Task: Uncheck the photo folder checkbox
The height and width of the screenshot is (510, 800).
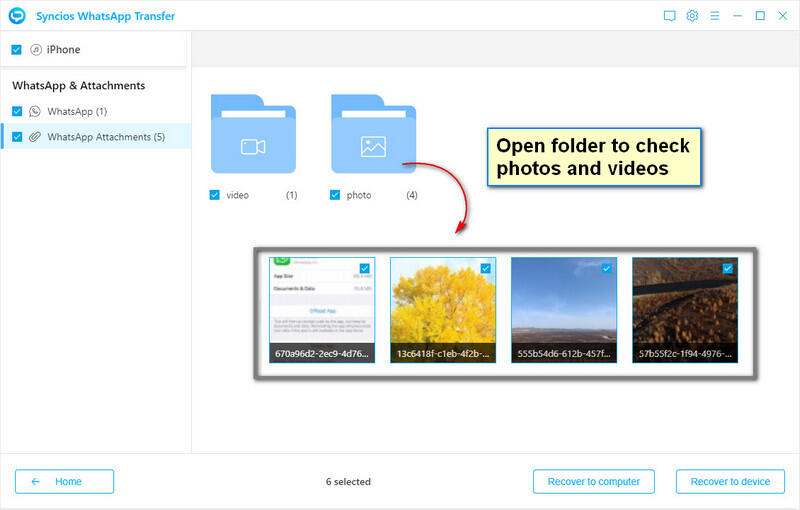Action: tap(335, 195)
